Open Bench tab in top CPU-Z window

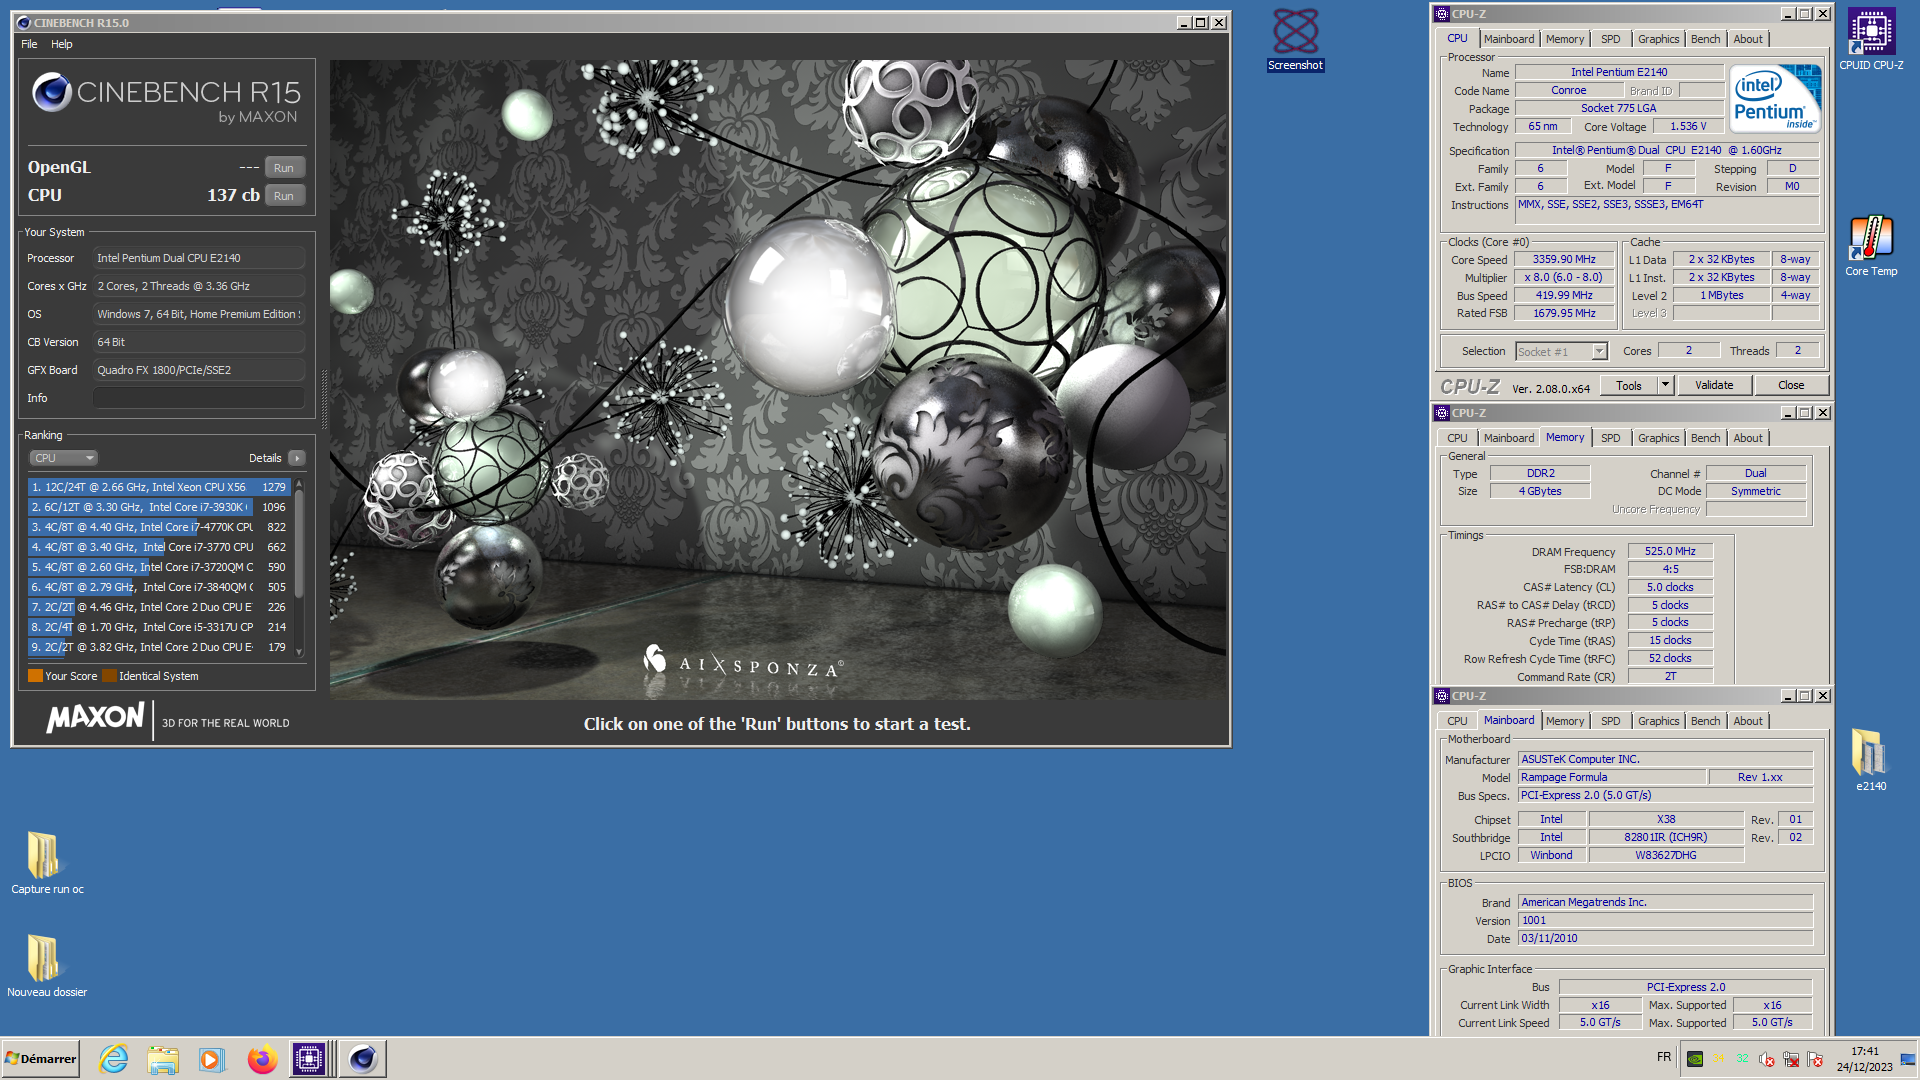click(x=1705, y=39)
